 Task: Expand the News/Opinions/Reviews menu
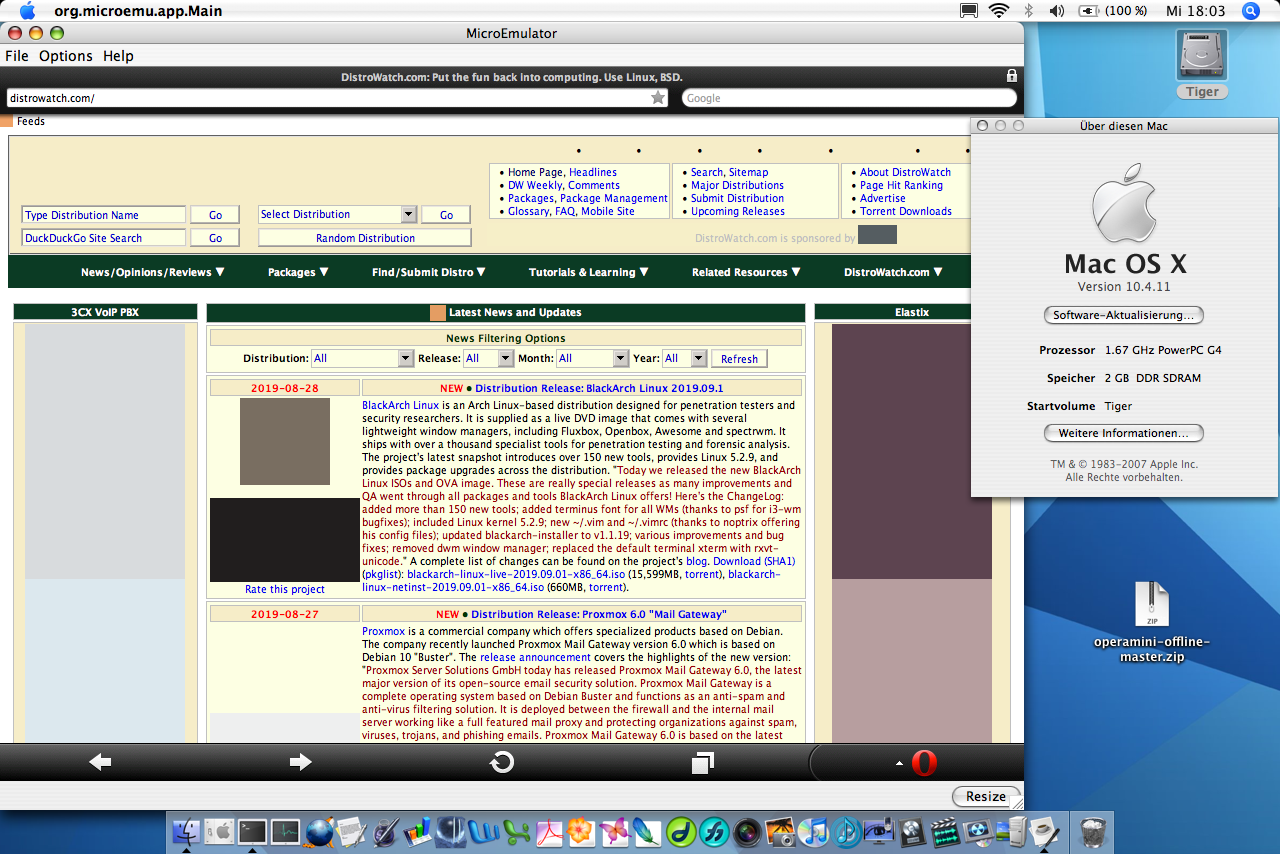pos(153,272)
